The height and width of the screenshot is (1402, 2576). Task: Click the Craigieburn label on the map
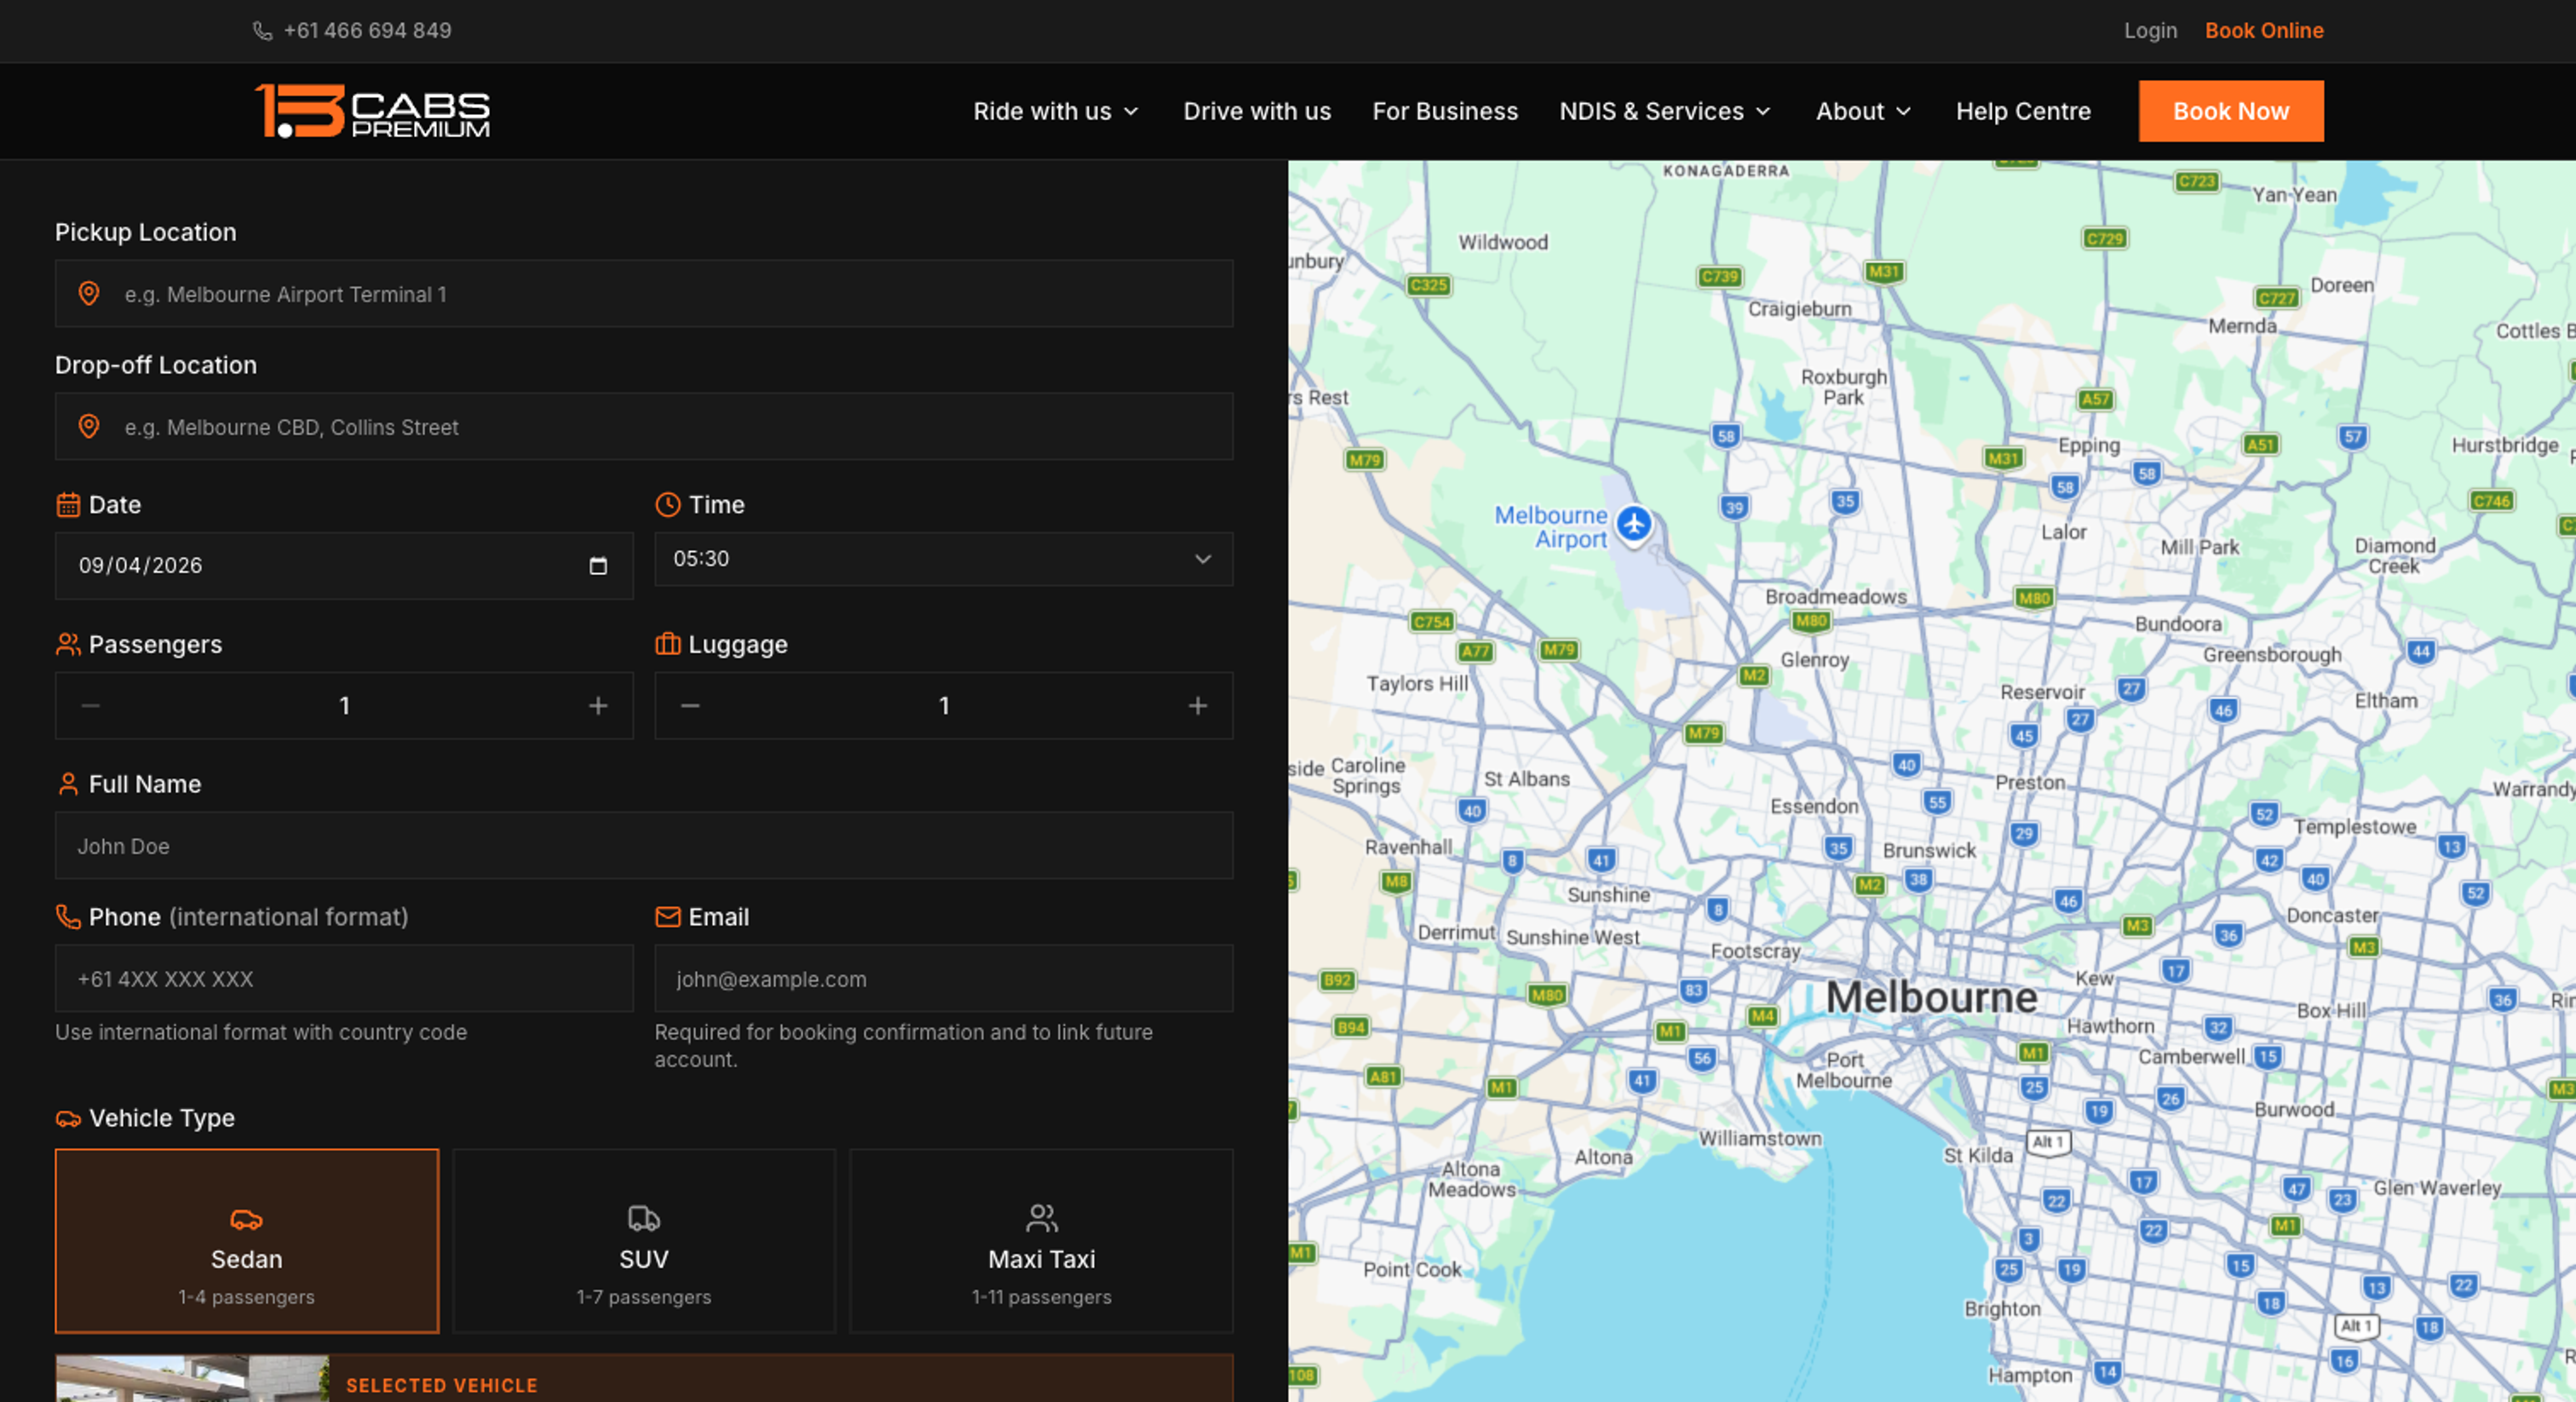[x=1799, y=309]
